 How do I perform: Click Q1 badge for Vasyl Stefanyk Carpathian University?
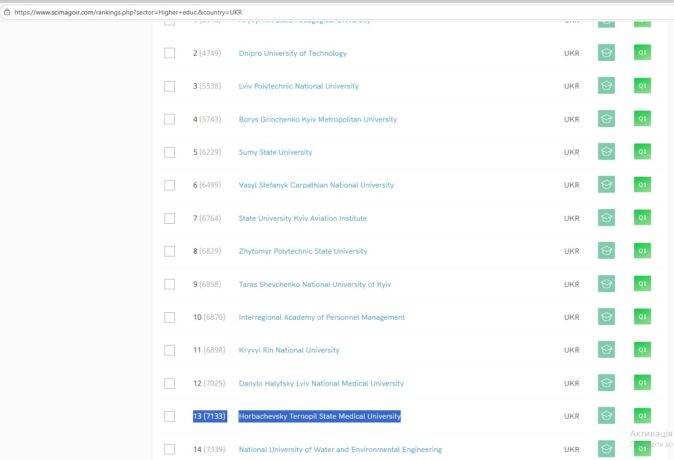(x=642, y=185)
